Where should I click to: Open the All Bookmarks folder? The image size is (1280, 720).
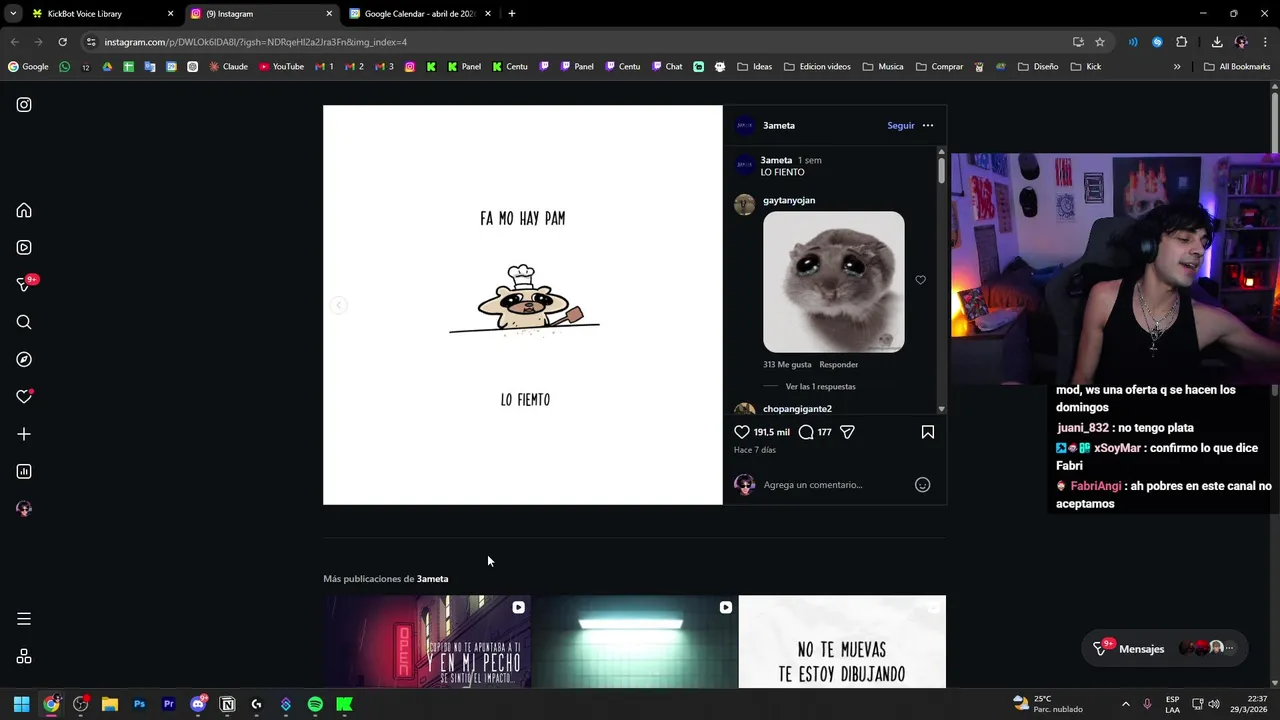(x=1237, y=67)
